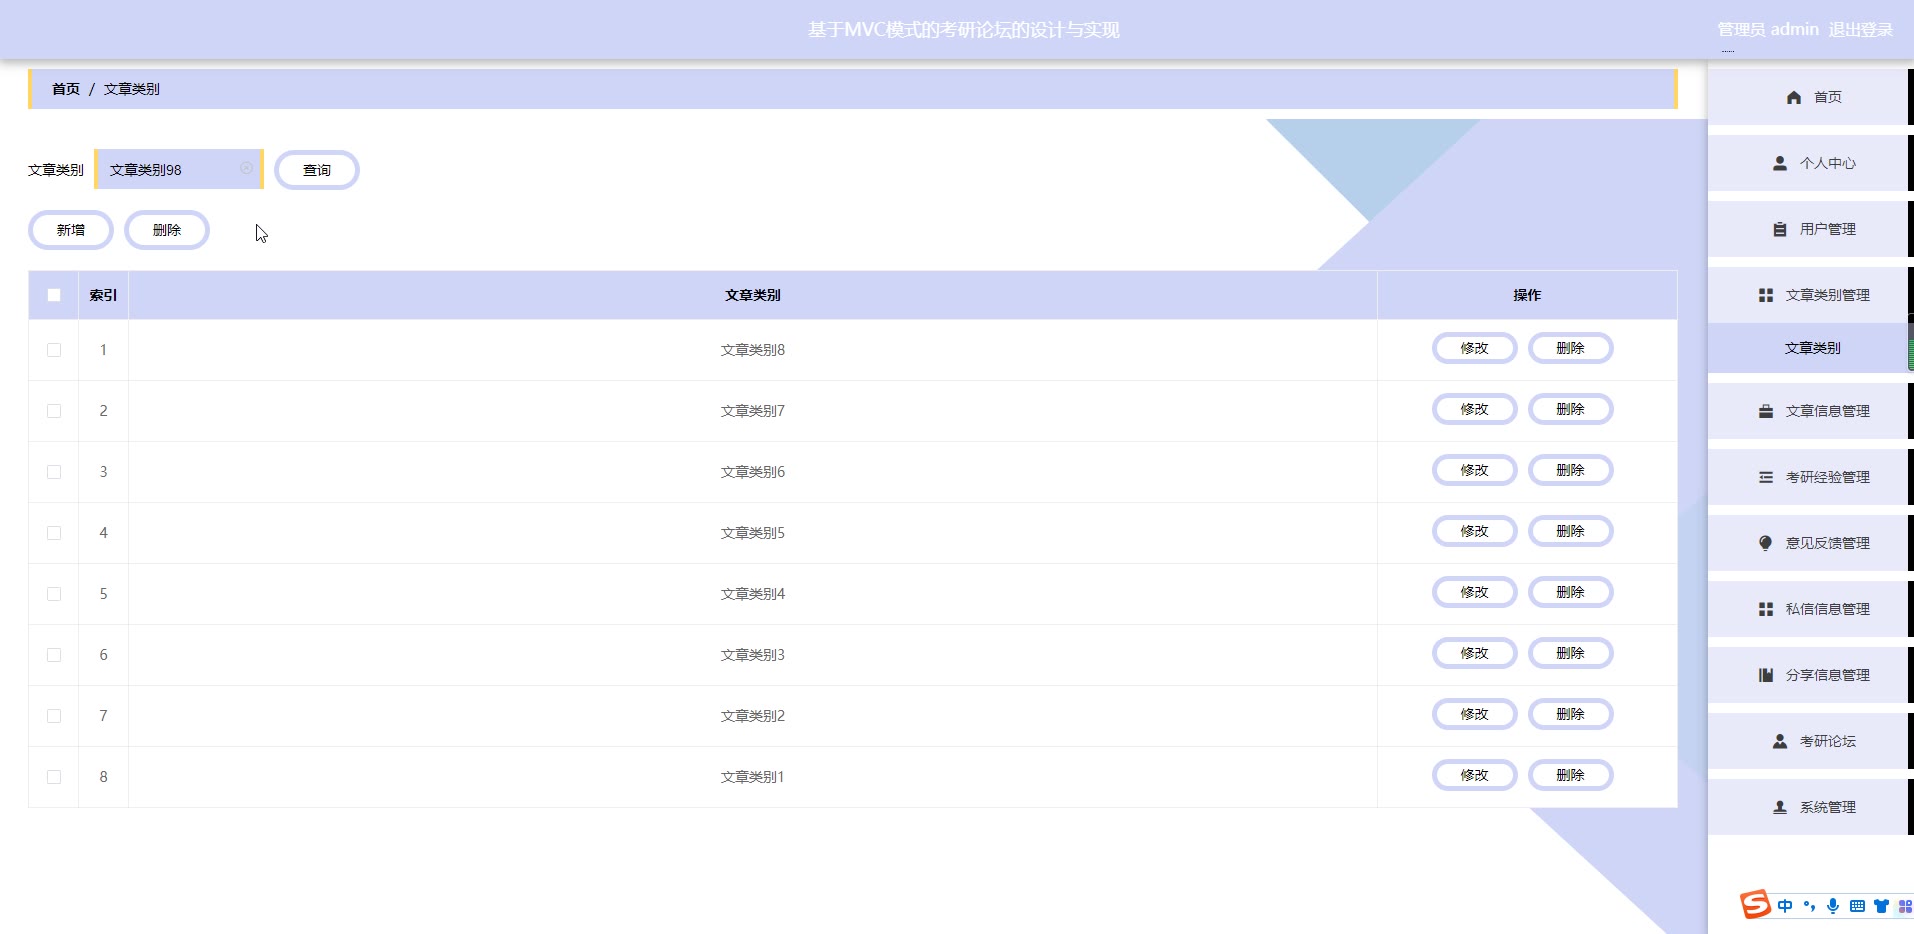Screen dimensions: 1914x934
Task: Click the home icon in the sidebar
Action: 1793,97
